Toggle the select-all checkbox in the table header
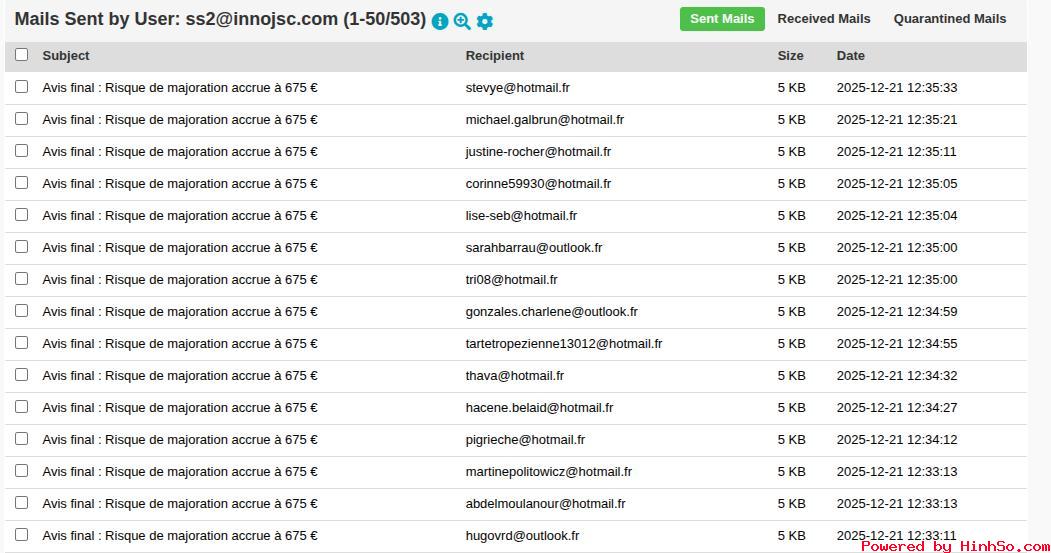This screenshot has height=553, width=1051. [x=22, y=55]
